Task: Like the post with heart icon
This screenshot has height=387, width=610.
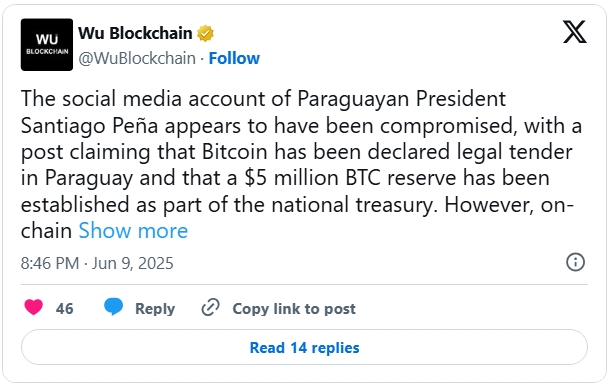Action: [34, 307]
